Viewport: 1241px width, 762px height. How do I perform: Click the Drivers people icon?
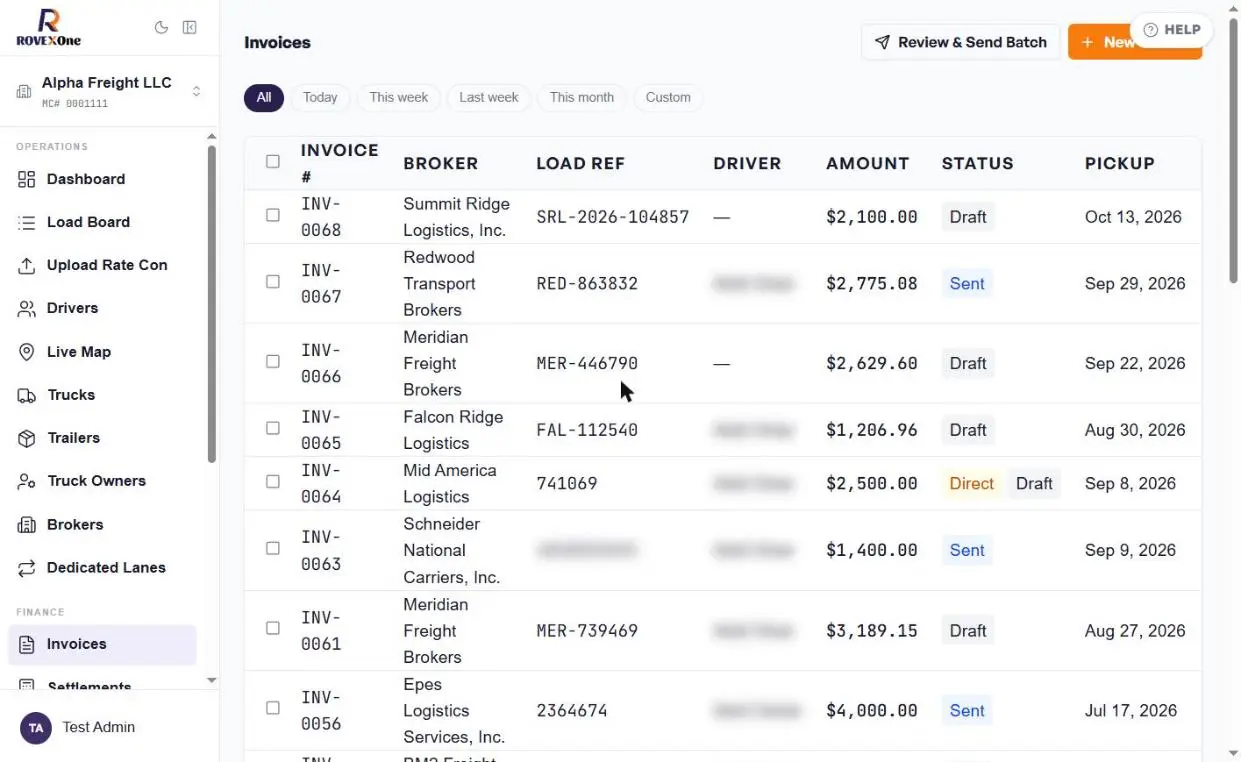(x=27, y=309)
